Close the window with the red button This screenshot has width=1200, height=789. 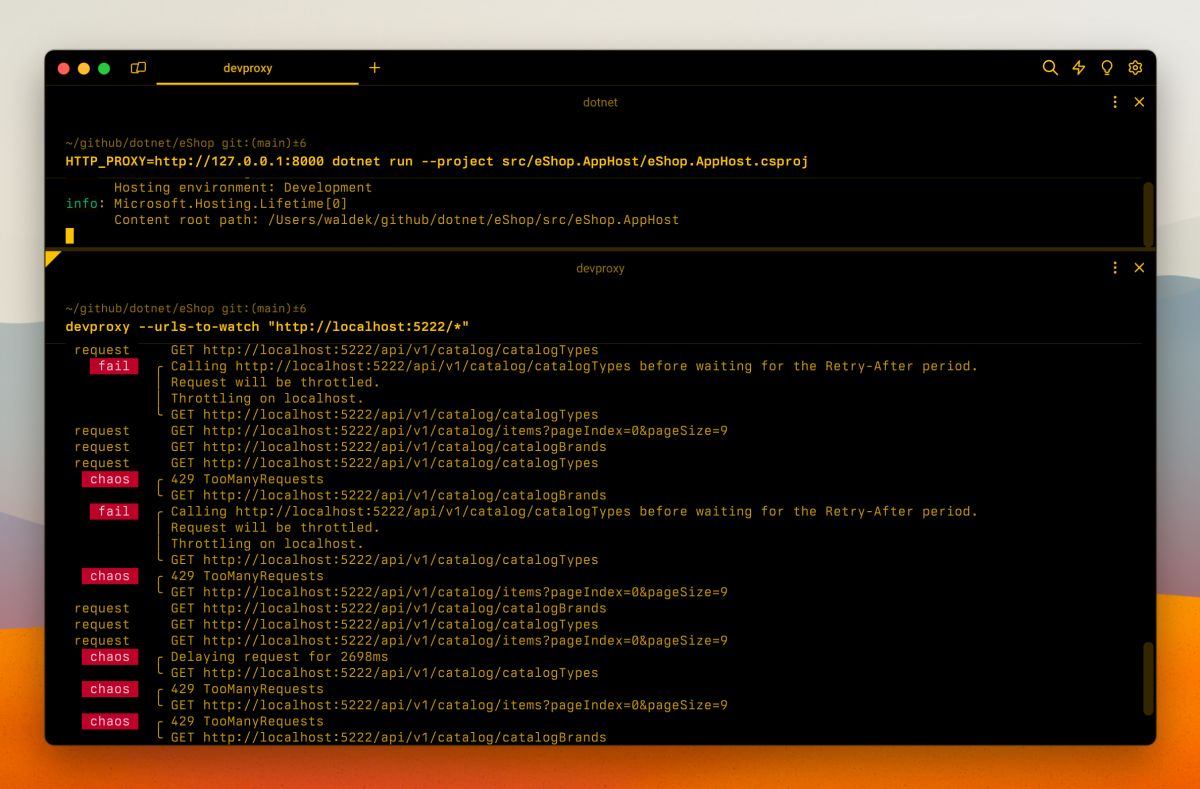pyautogui.click(x=64, y=68)
